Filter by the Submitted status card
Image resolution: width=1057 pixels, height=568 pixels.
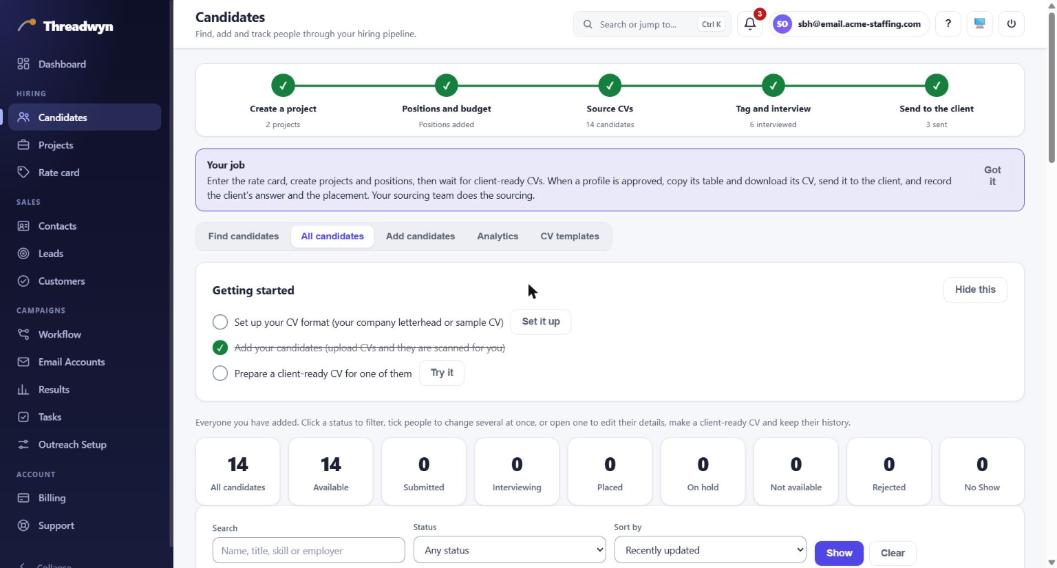coord(424,472)
